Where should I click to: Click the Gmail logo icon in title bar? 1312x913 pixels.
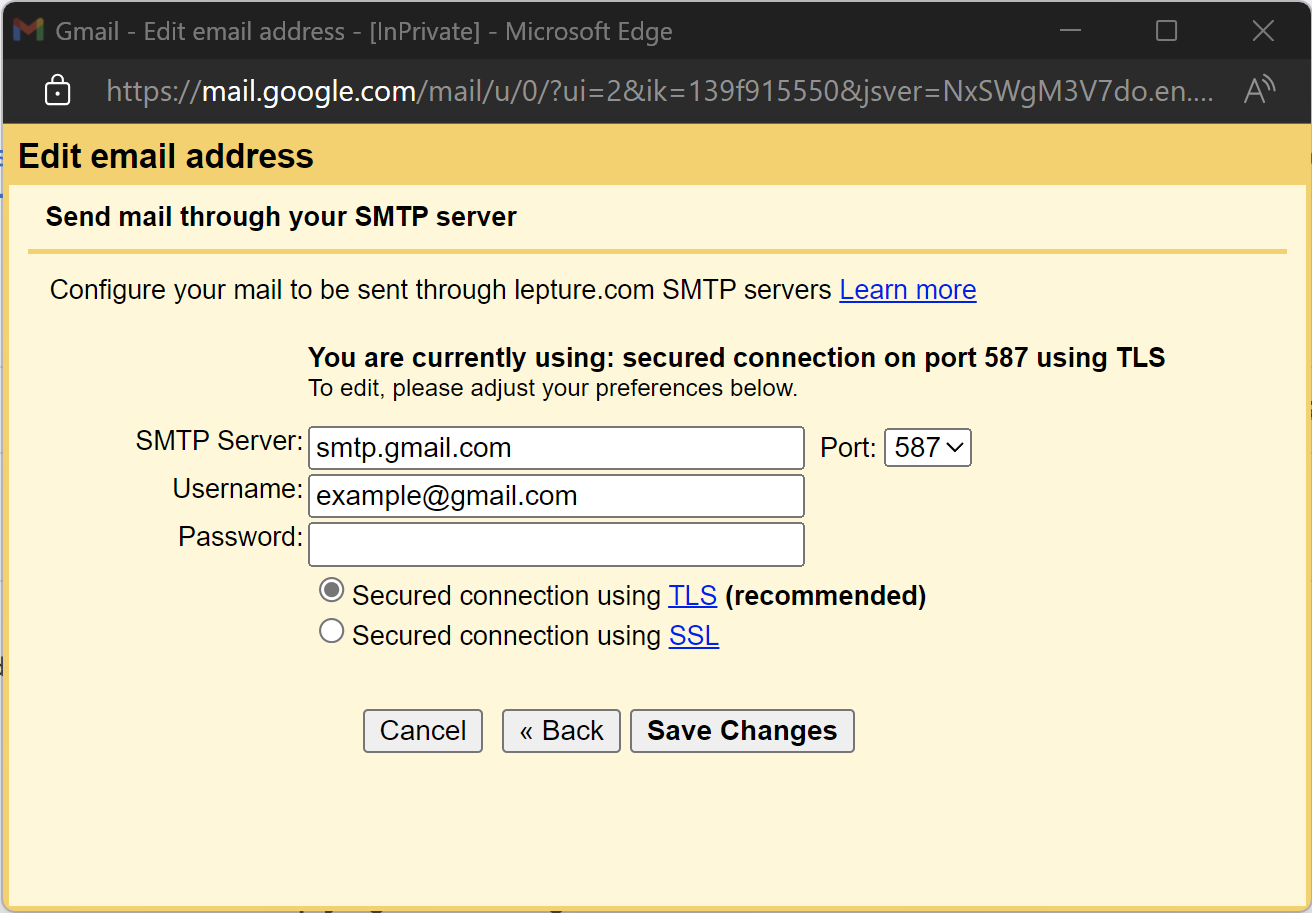tap(28, 30)
